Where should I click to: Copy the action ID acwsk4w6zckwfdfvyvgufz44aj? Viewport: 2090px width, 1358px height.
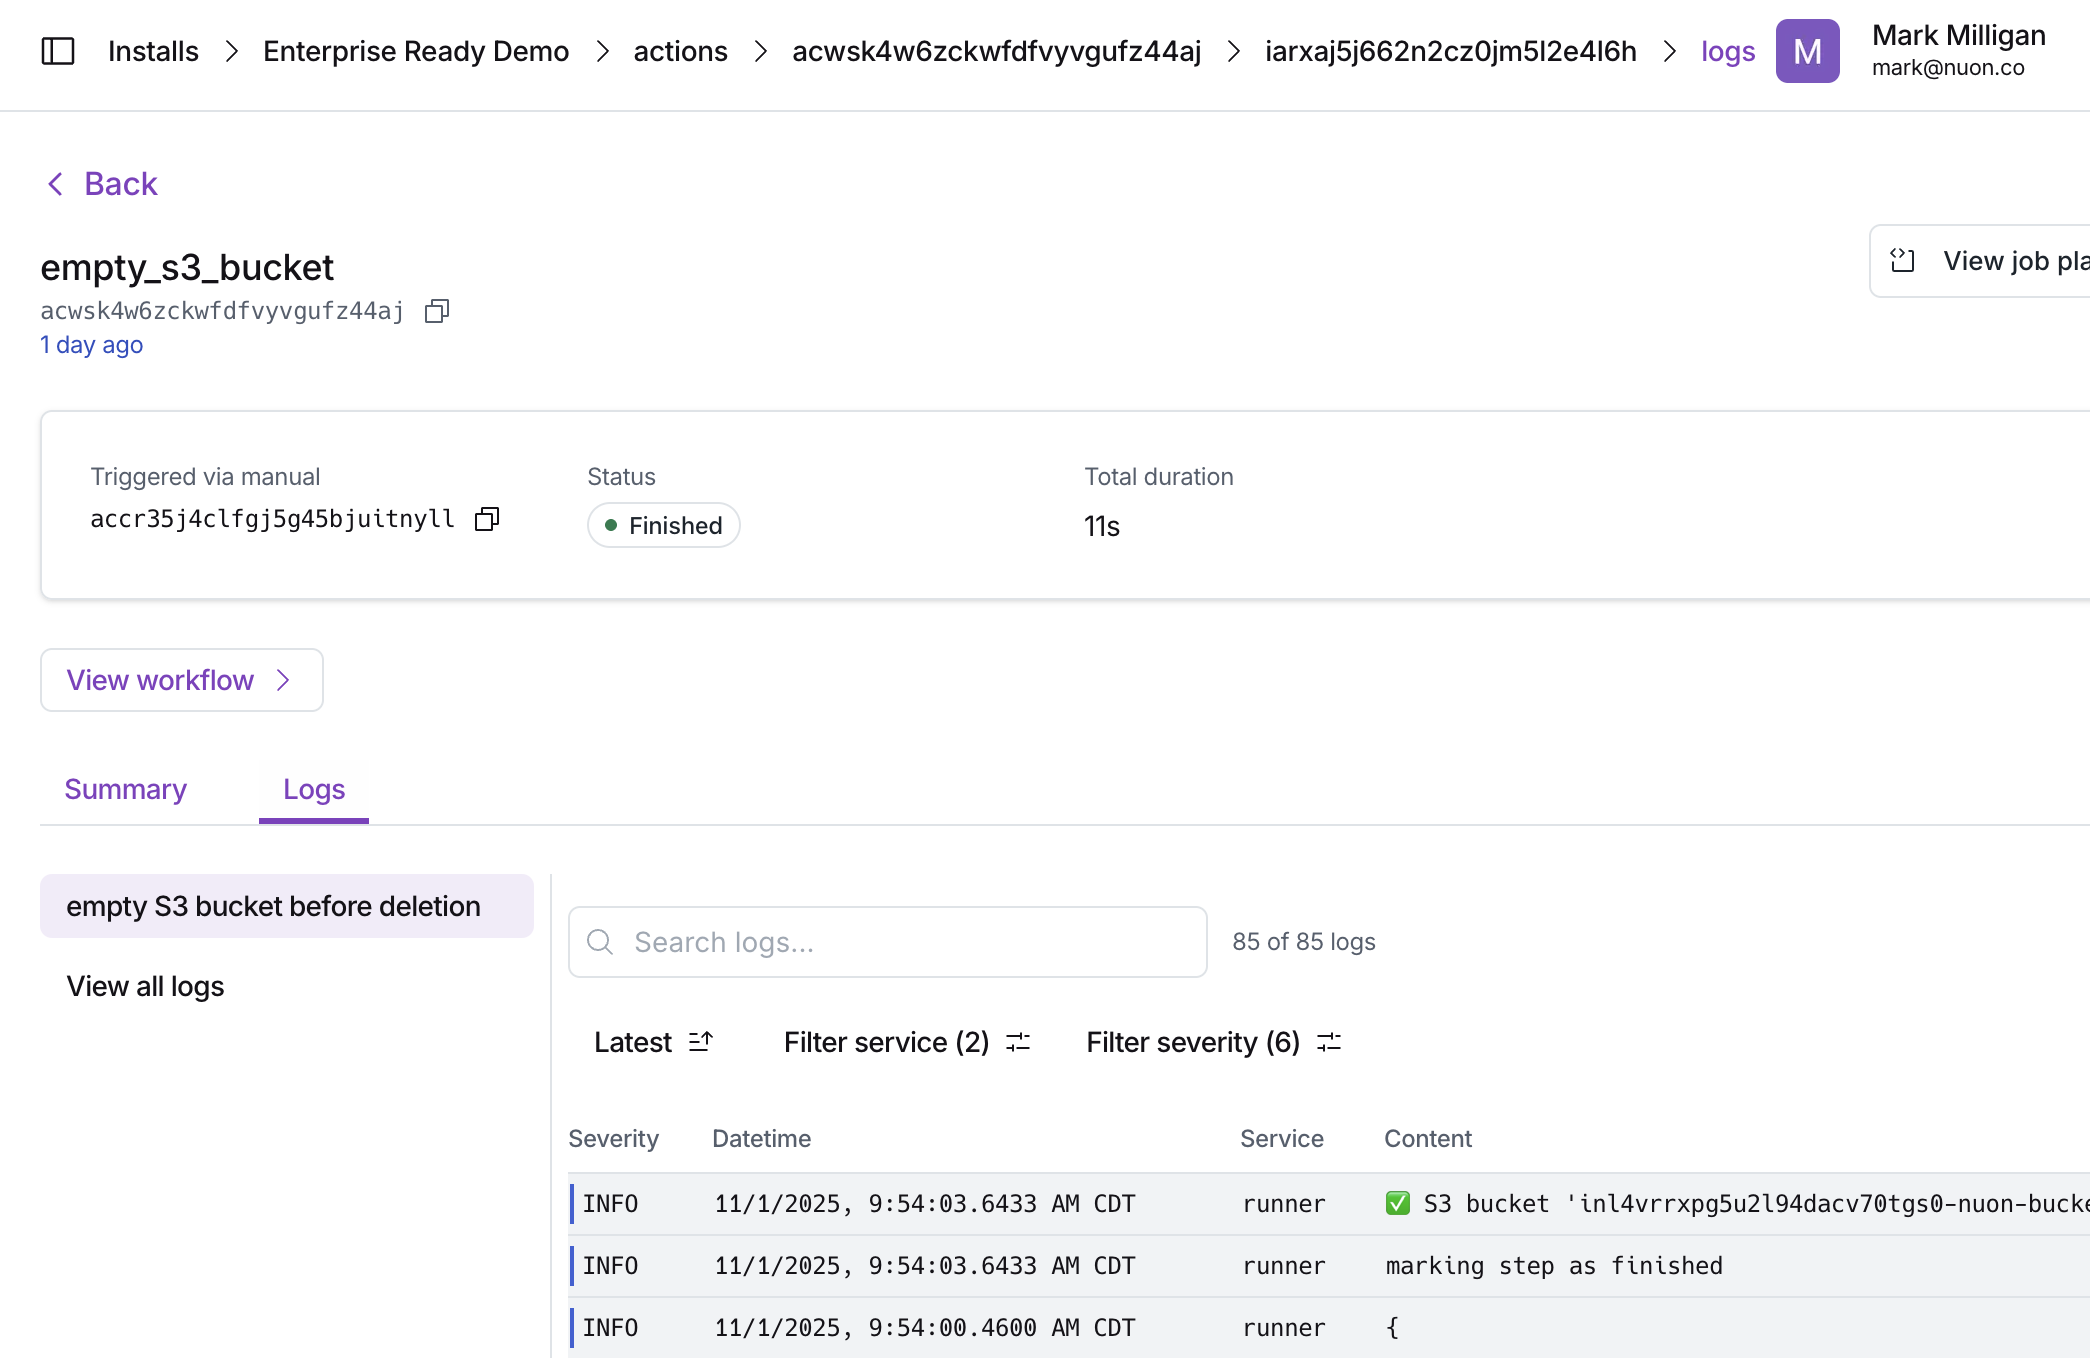pos(436,310)
